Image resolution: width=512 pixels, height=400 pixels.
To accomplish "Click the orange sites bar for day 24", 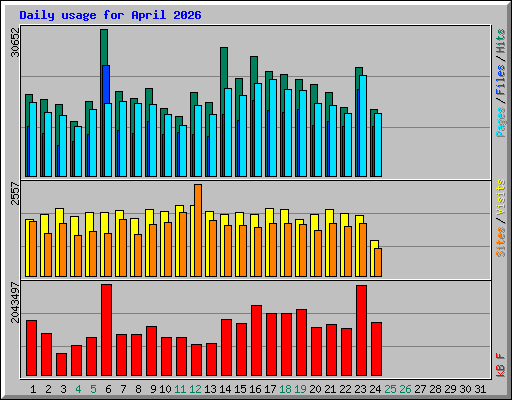I will (x=378, y=262).
